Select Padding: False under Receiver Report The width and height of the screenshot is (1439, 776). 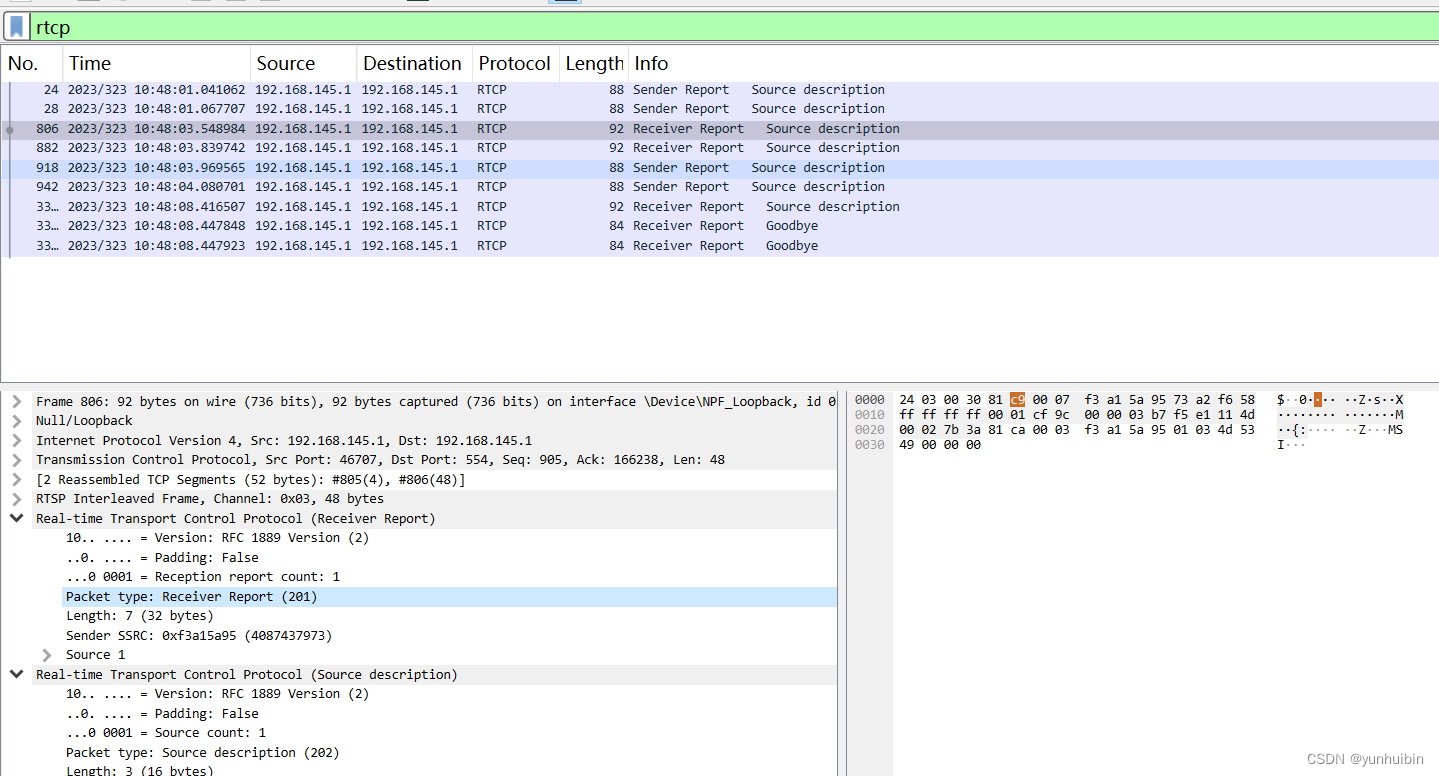tap(162, 558)
